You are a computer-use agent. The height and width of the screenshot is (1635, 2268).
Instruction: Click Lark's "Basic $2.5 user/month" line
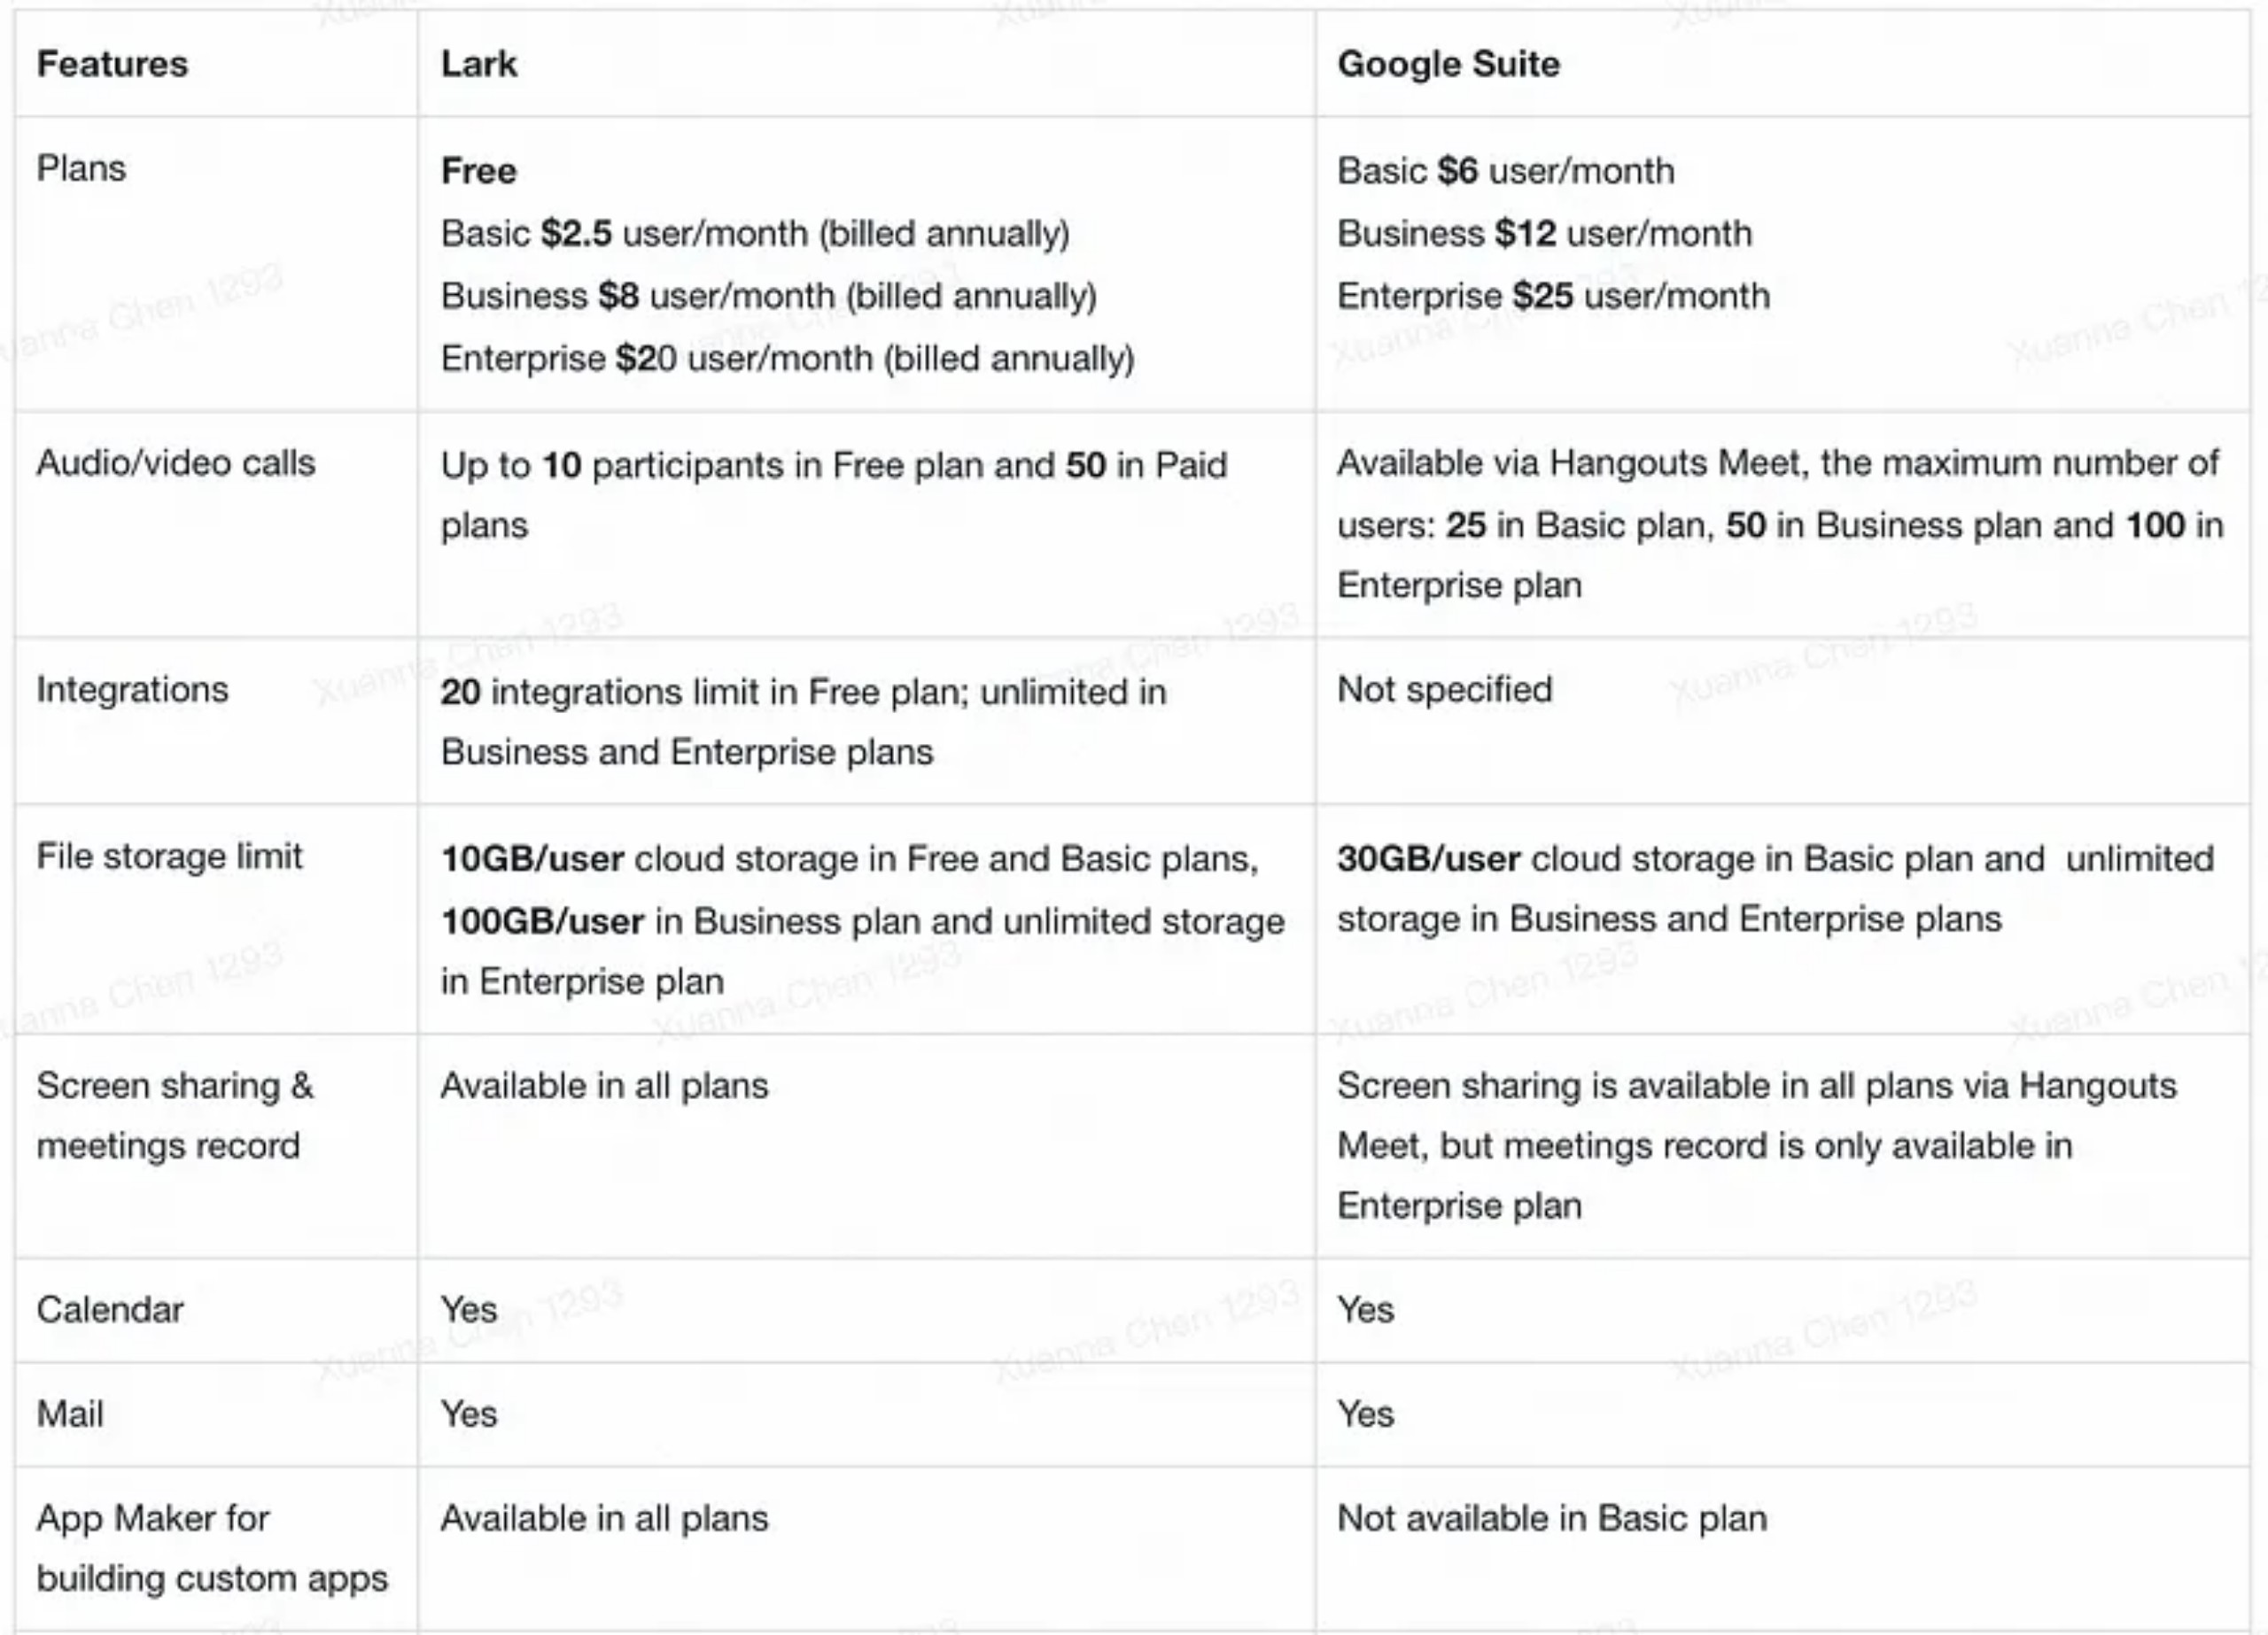(x=755, y=234)
